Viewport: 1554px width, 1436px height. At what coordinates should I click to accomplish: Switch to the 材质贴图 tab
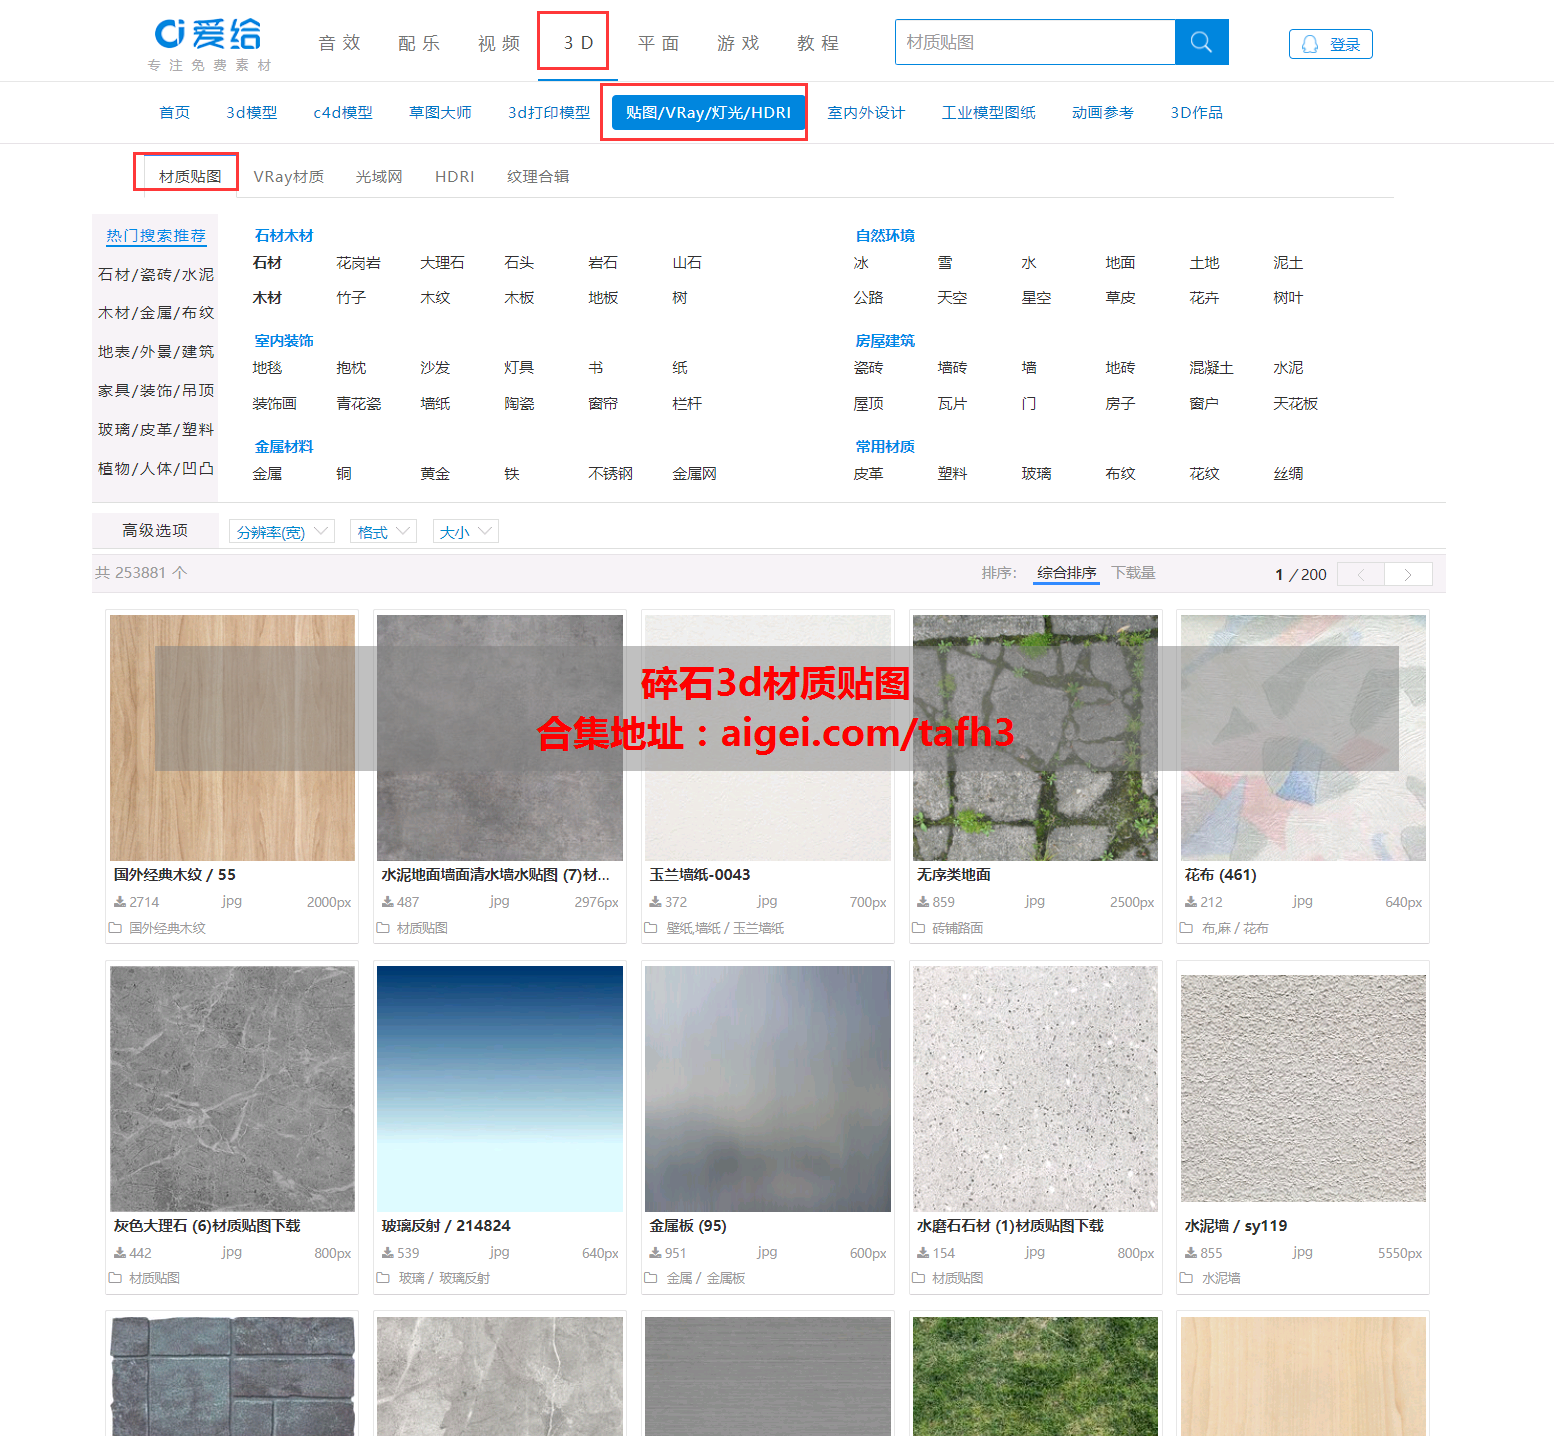tap(189, 176)
